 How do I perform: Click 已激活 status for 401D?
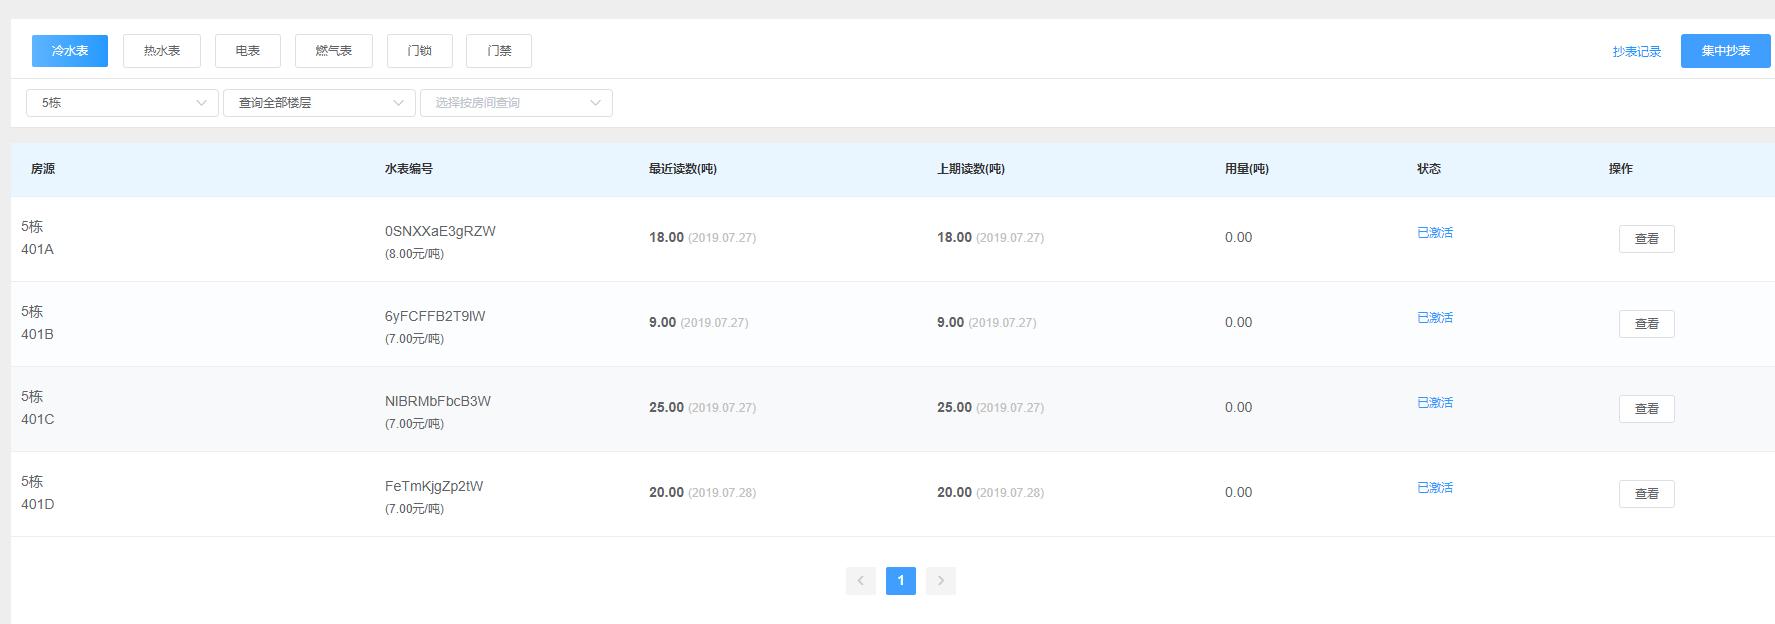pyautogui.click(x=1435, y=488)
